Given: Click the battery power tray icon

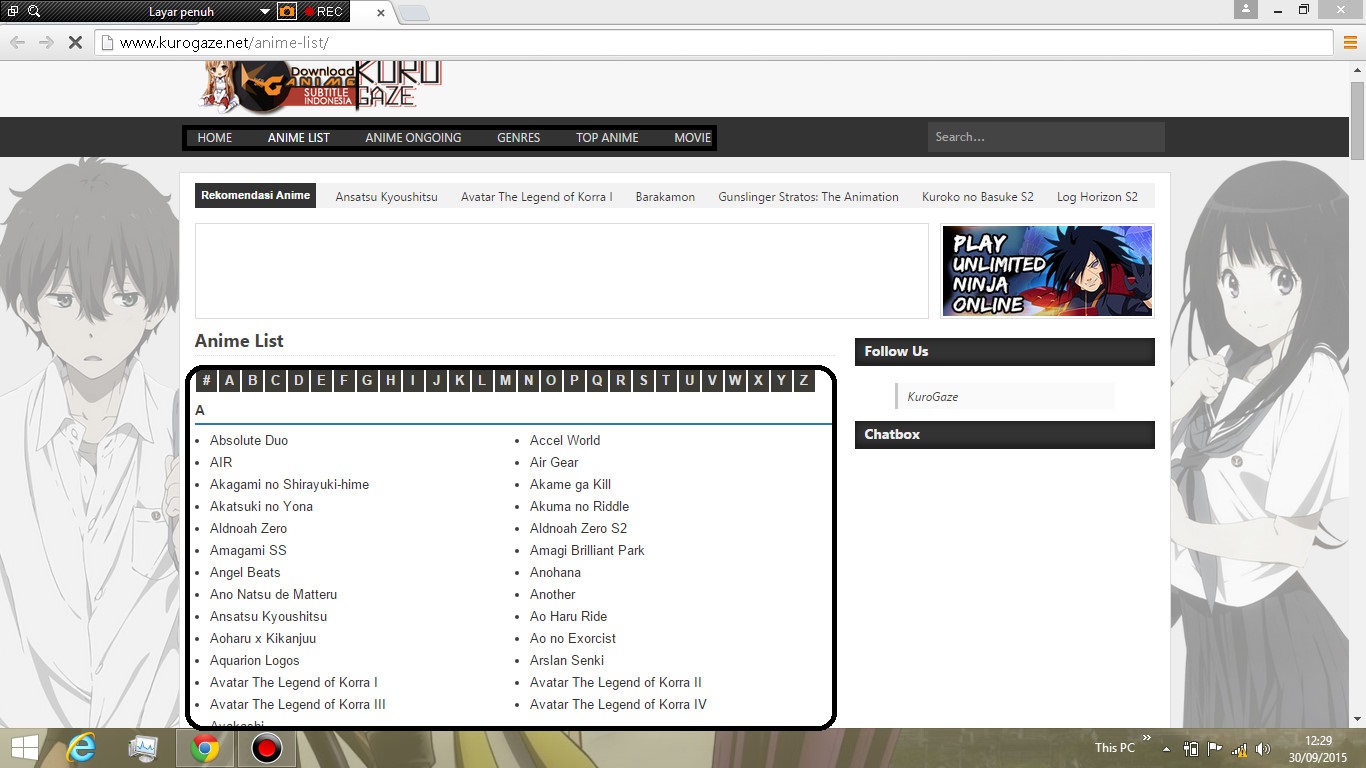Looking at the screenshot, I should (1191, 748).
